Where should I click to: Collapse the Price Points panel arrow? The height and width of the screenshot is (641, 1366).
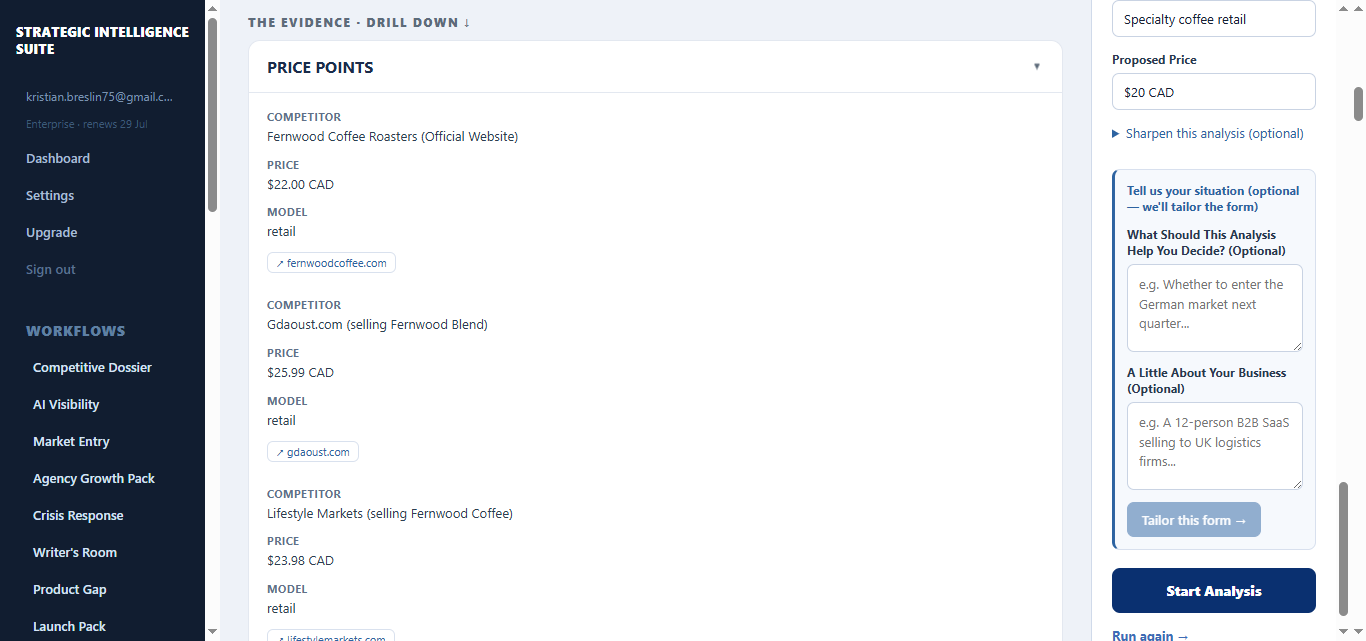click(x=1037, y=67)
